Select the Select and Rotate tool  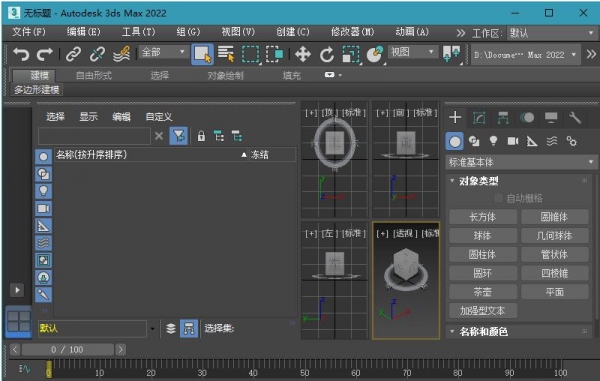(x=327, y=54)
